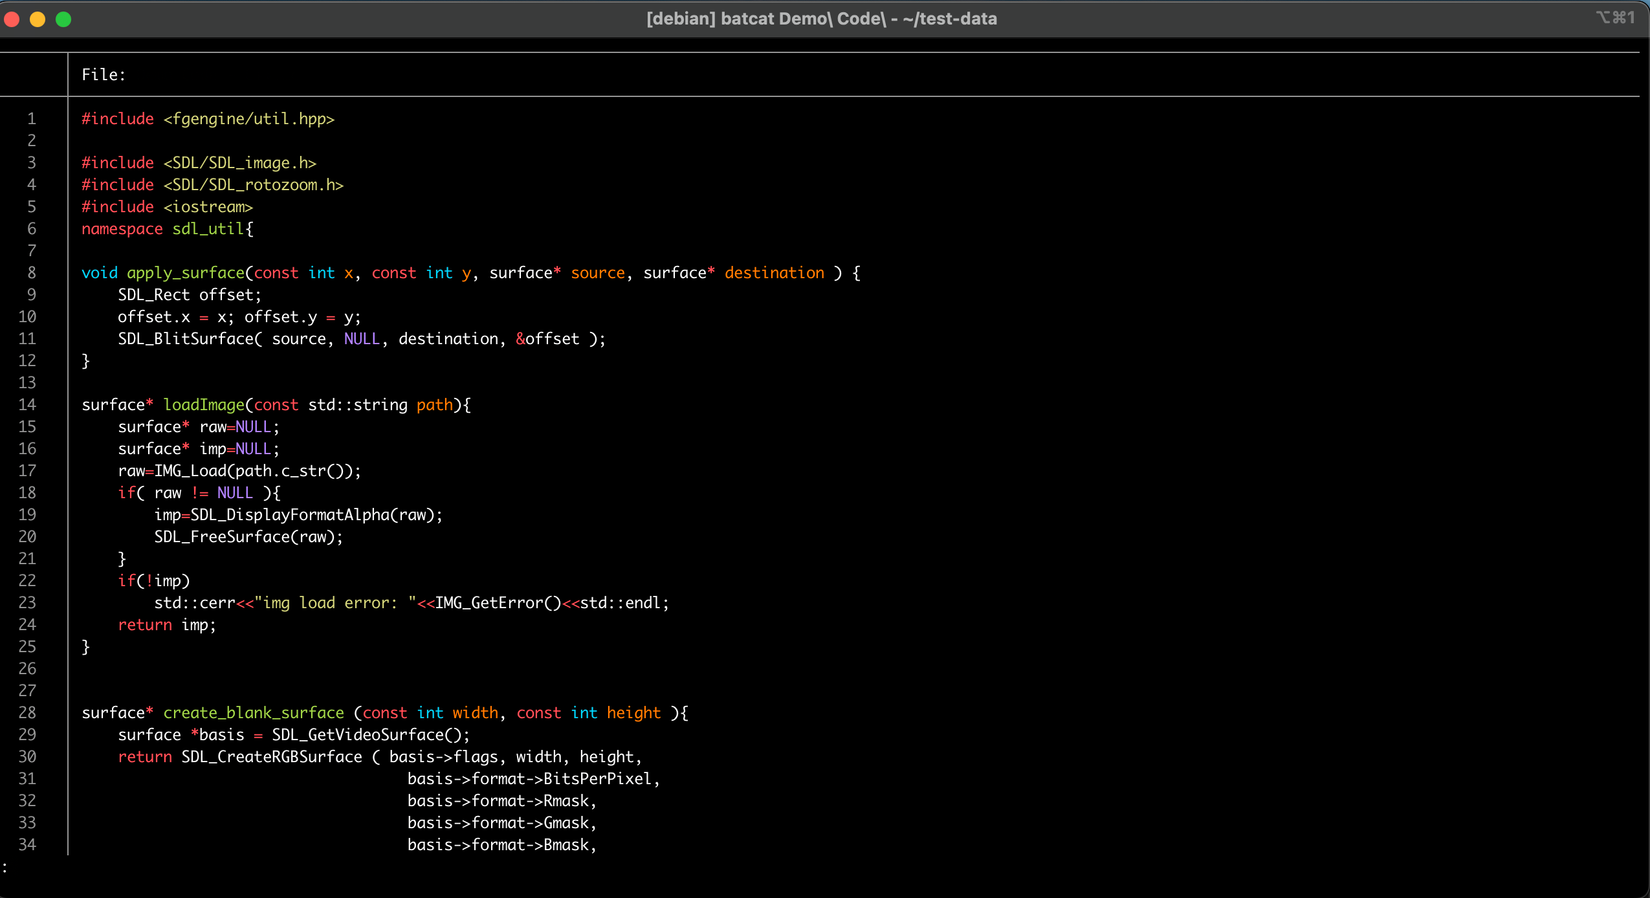This screenshot has height=898, width=1650.
Task: Click the '⌥⌘1' shortcut indicator in title bar
Action: click(x=1615, y=18)
